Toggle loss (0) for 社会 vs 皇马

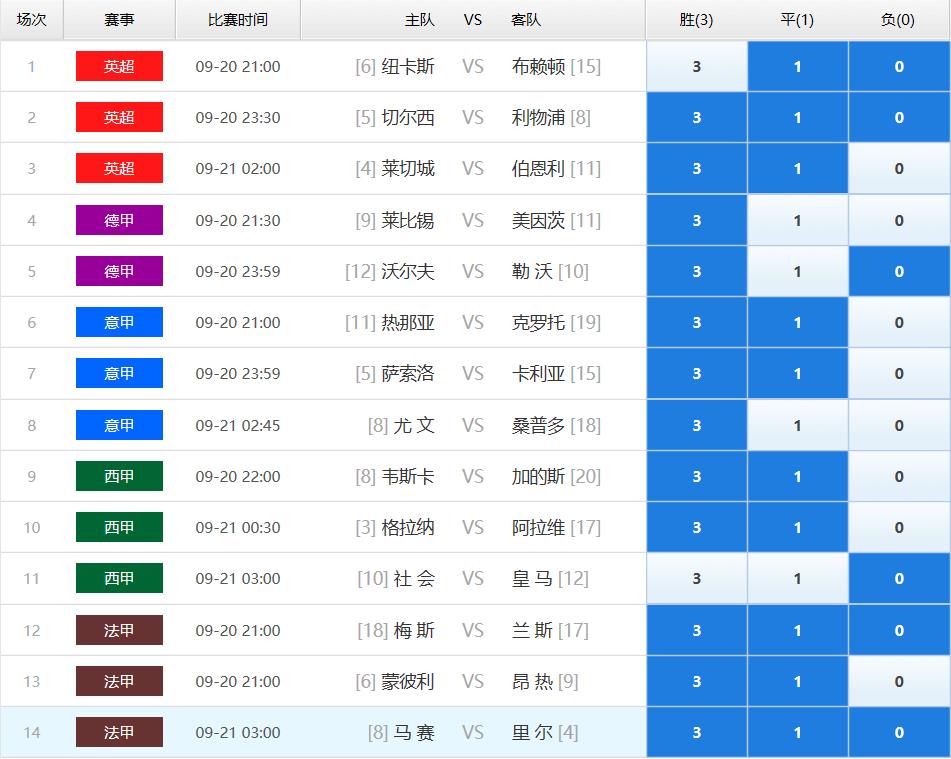[x=899, y=578]
